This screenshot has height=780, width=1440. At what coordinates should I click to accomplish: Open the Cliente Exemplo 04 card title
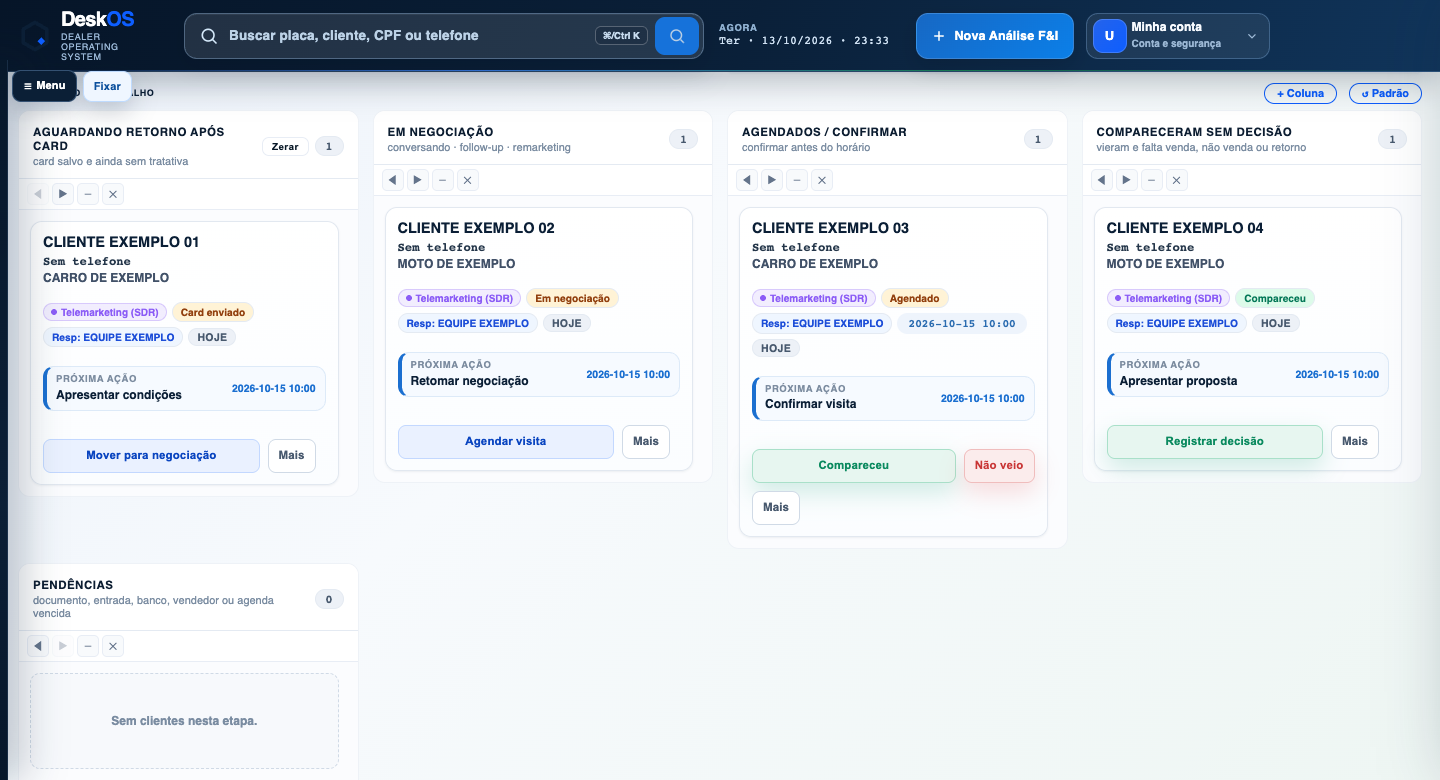pos(1185,228)
